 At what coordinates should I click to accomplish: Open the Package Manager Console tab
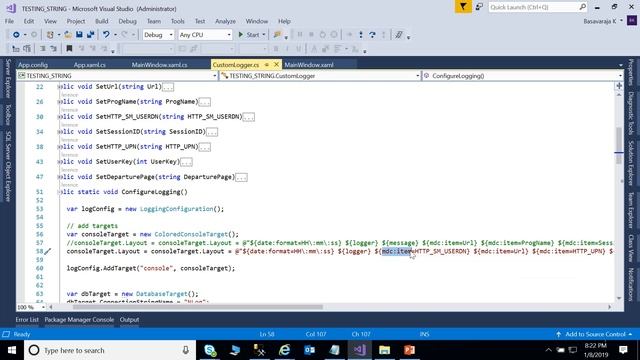point(79,320)
